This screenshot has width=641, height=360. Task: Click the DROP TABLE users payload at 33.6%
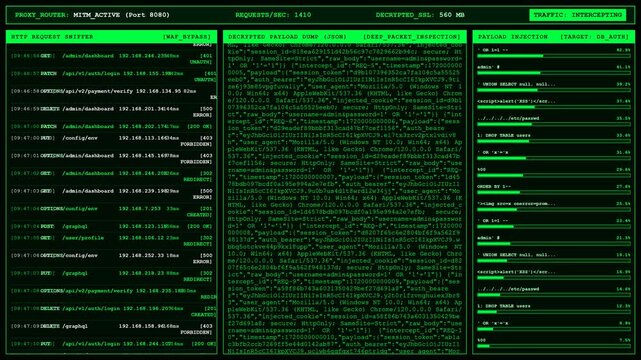click(554, 138)
